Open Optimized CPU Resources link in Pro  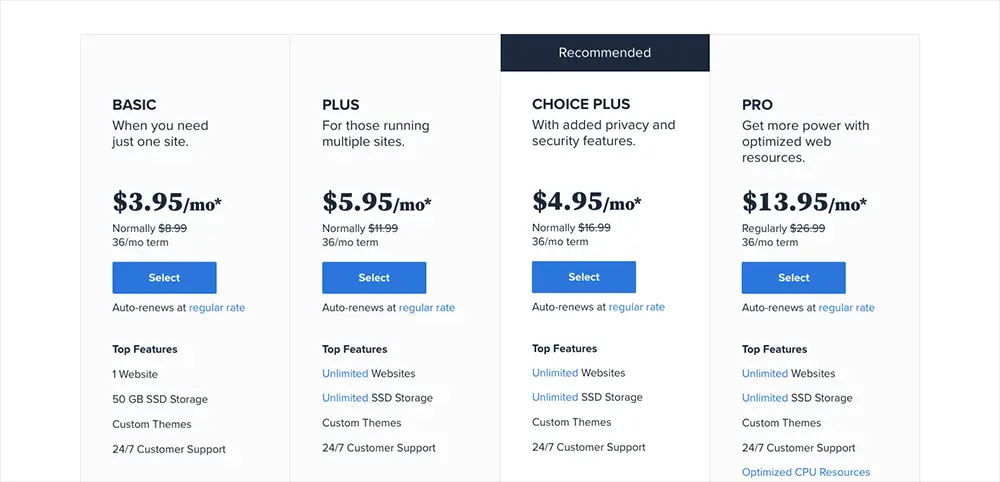pos(805,472)
